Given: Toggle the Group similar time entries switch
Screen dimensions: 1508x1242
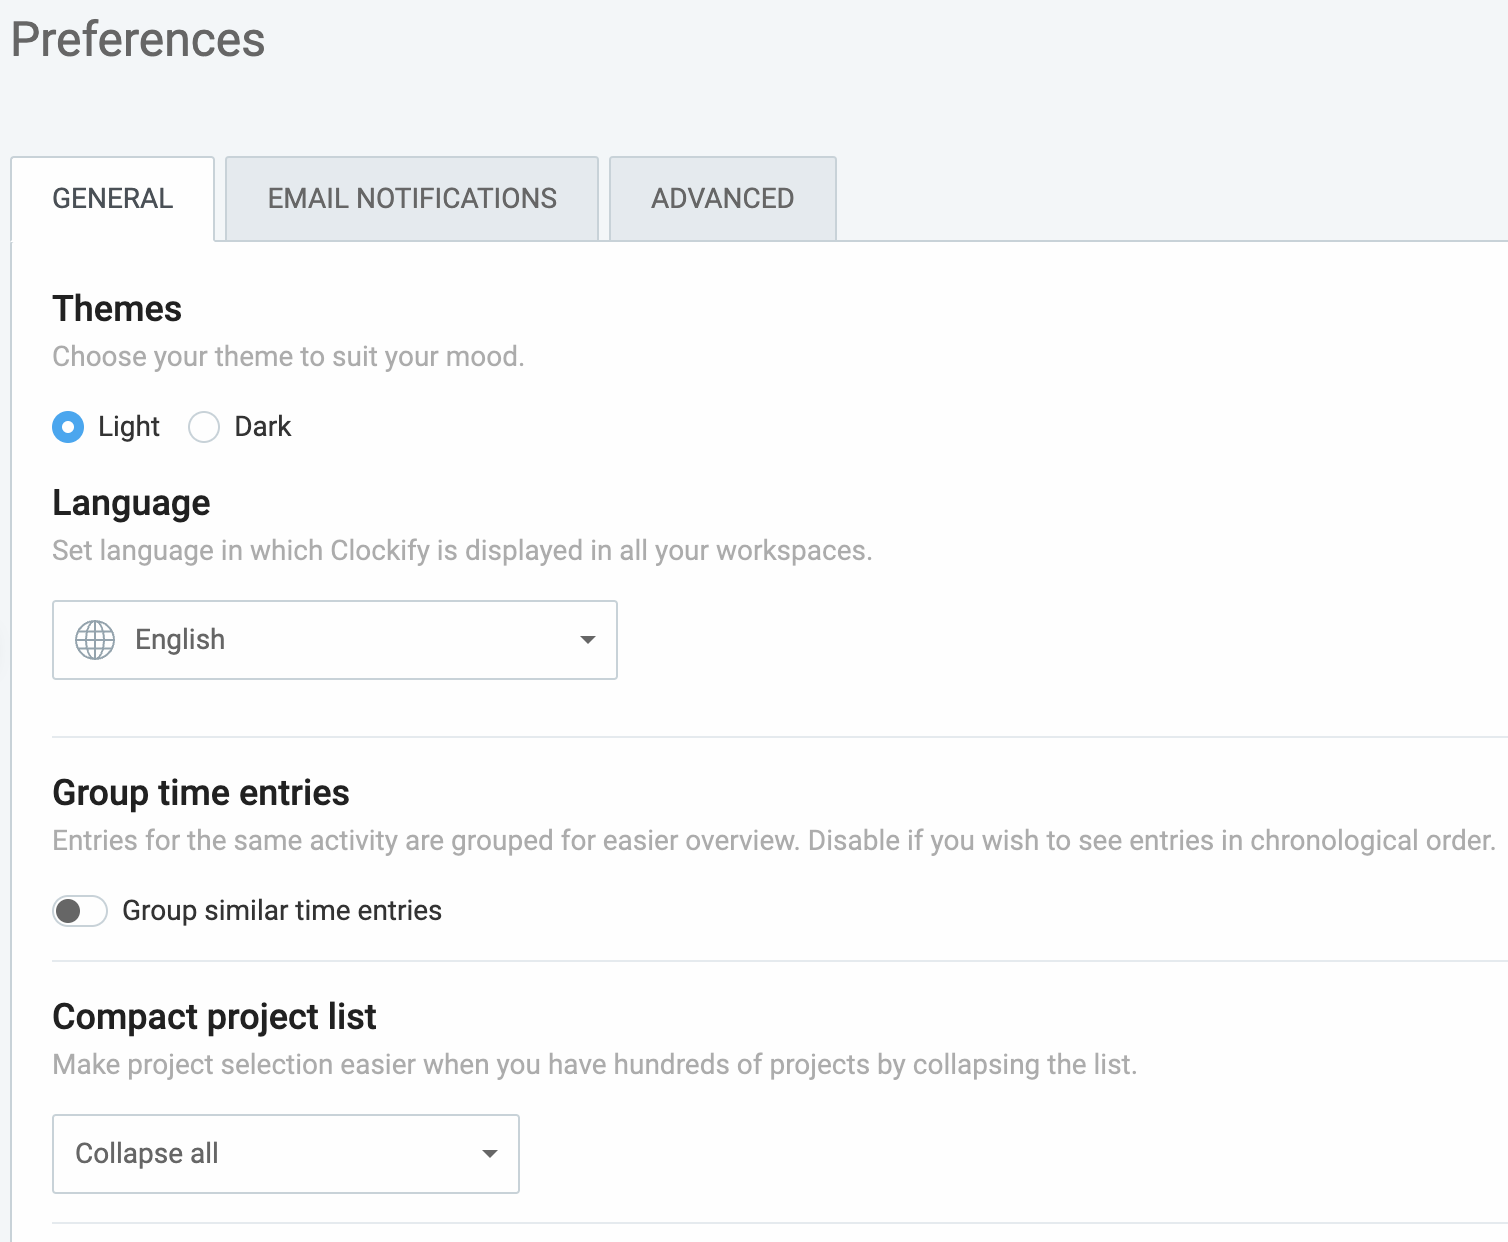Looking at the screenshot, I should 80,911.
